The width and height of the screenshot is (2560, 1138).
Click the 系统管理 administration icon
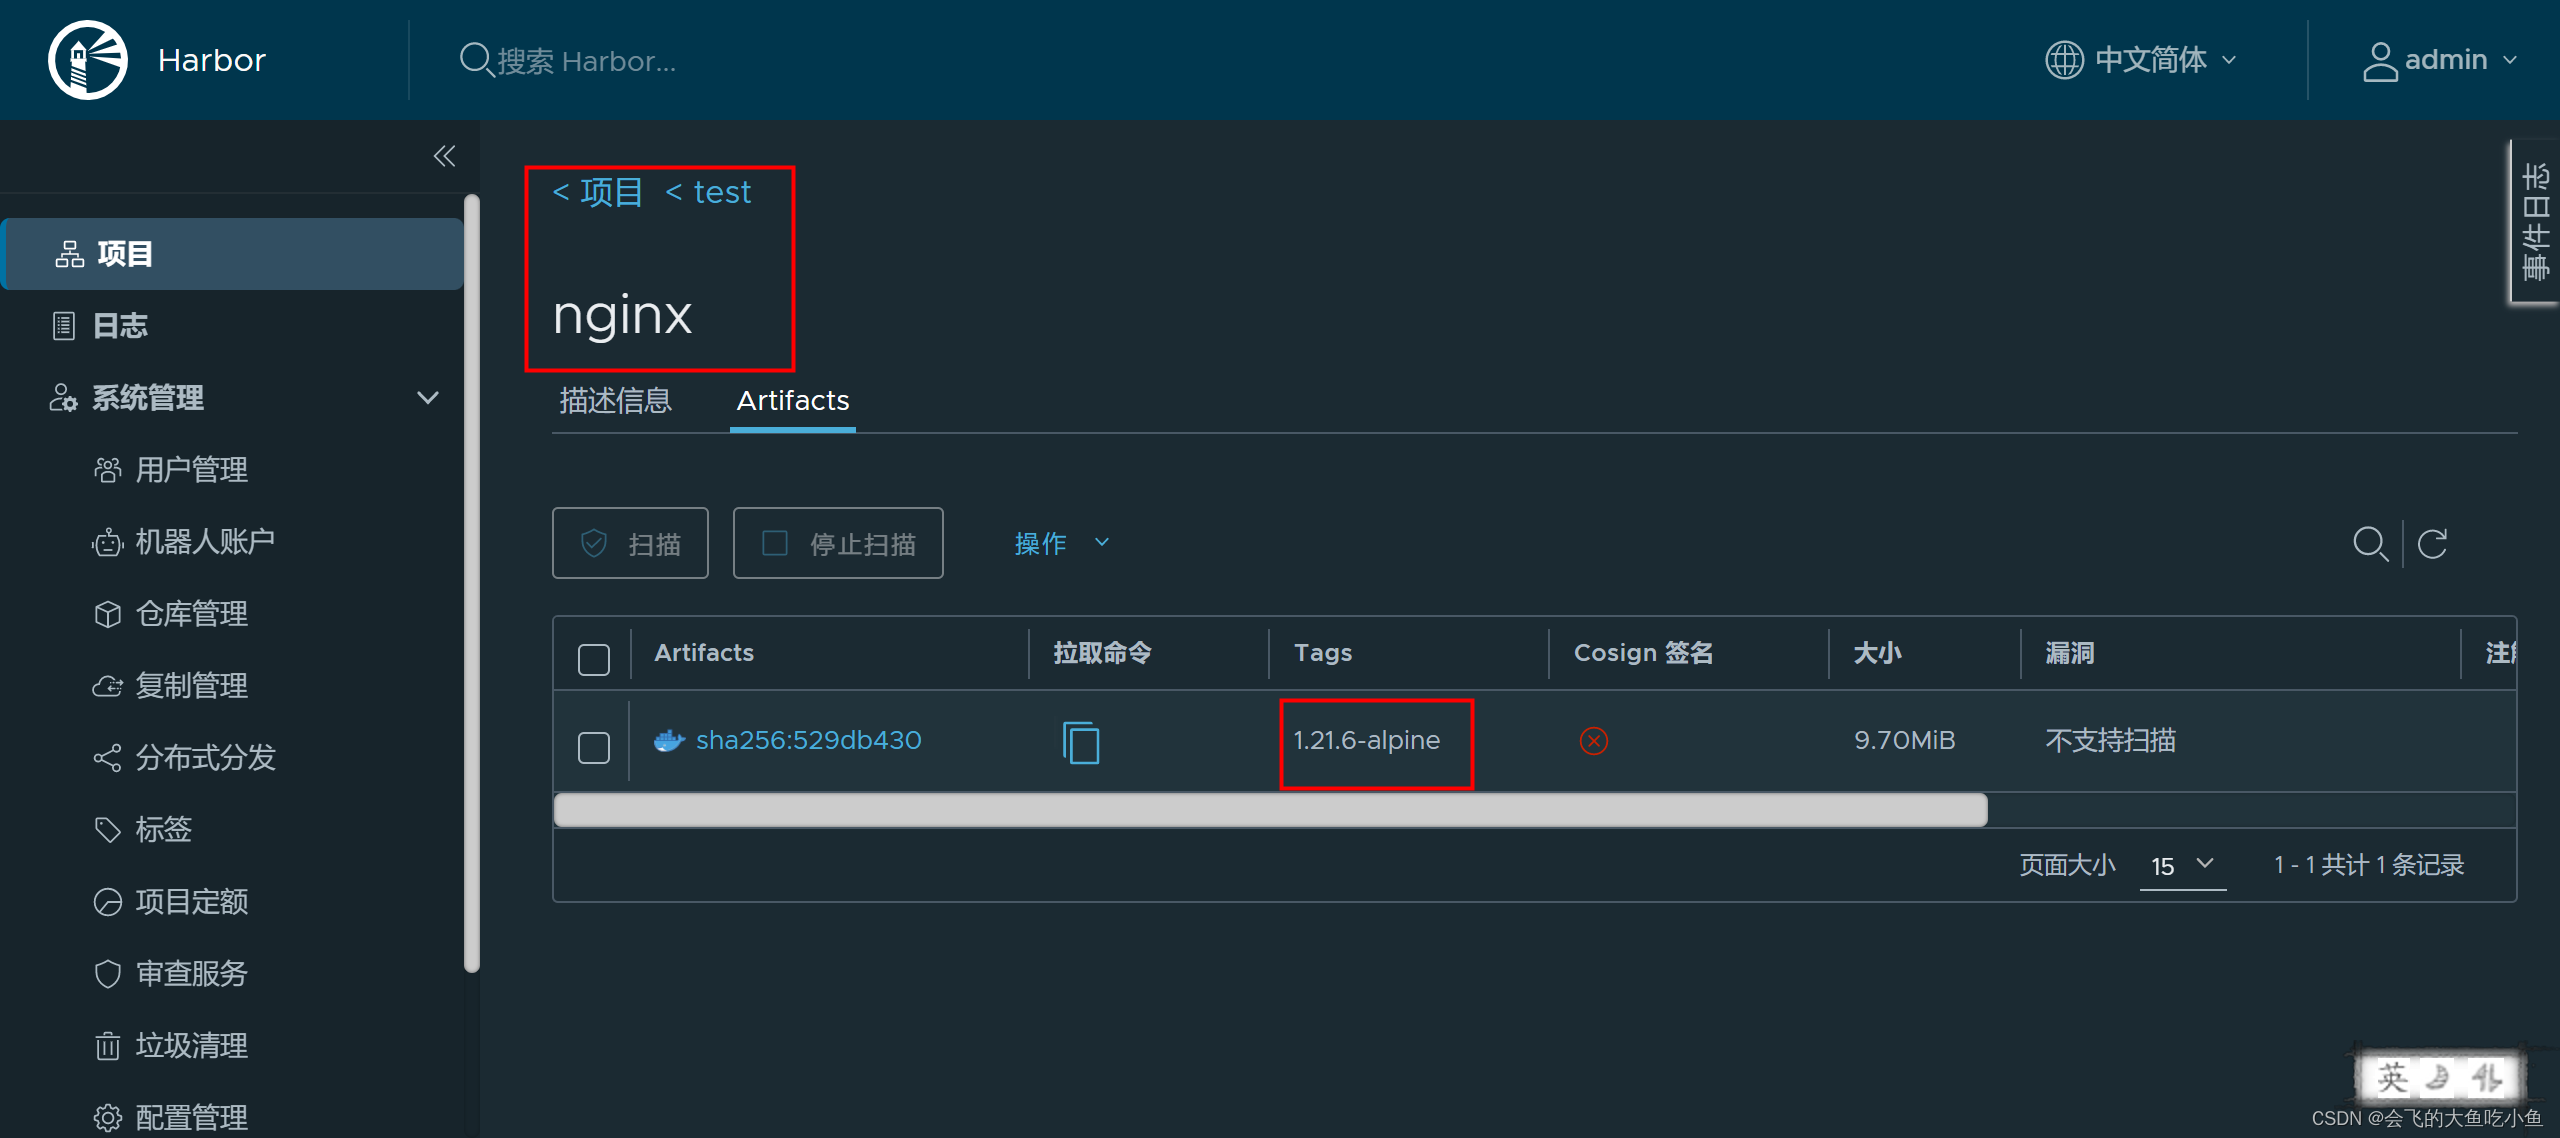[63, 398]
